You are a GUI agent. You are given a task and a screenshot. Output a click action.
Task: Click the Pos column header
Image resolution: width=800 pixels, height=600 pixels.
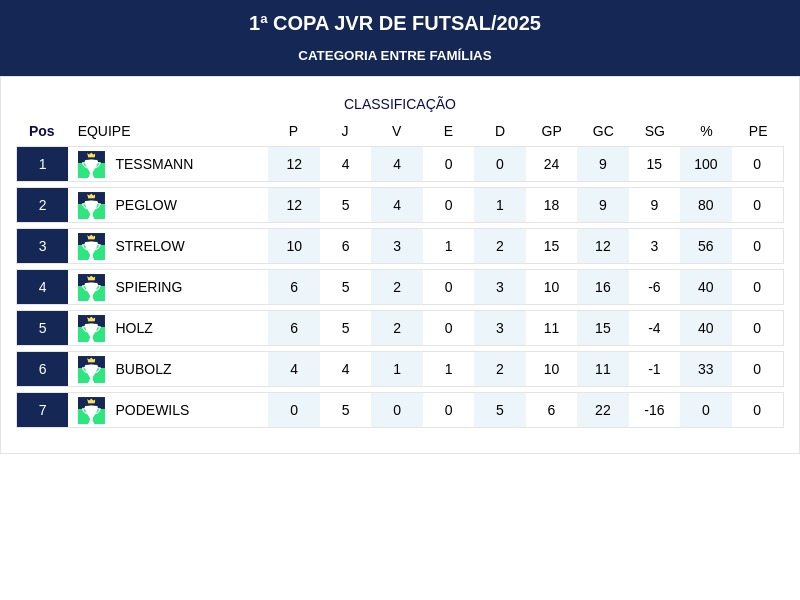(x=42, y=131)
